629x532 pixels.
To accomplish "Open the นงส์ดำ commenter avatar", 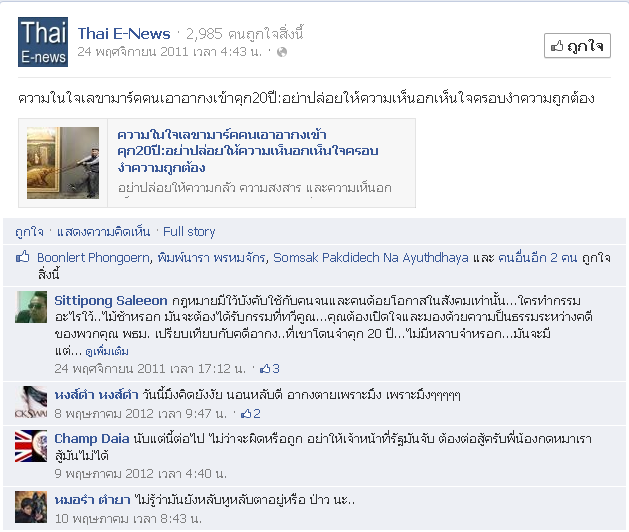I will [31, 402].
